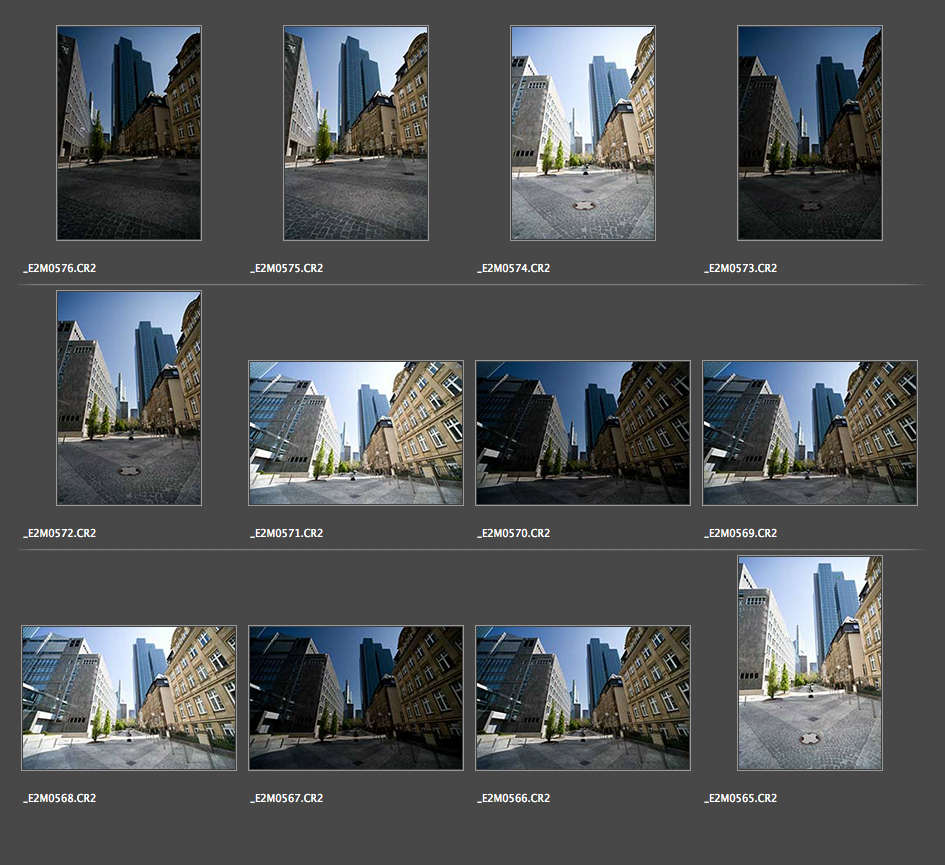Select the _E2M0569.CR2 image thumbnail

810,433
